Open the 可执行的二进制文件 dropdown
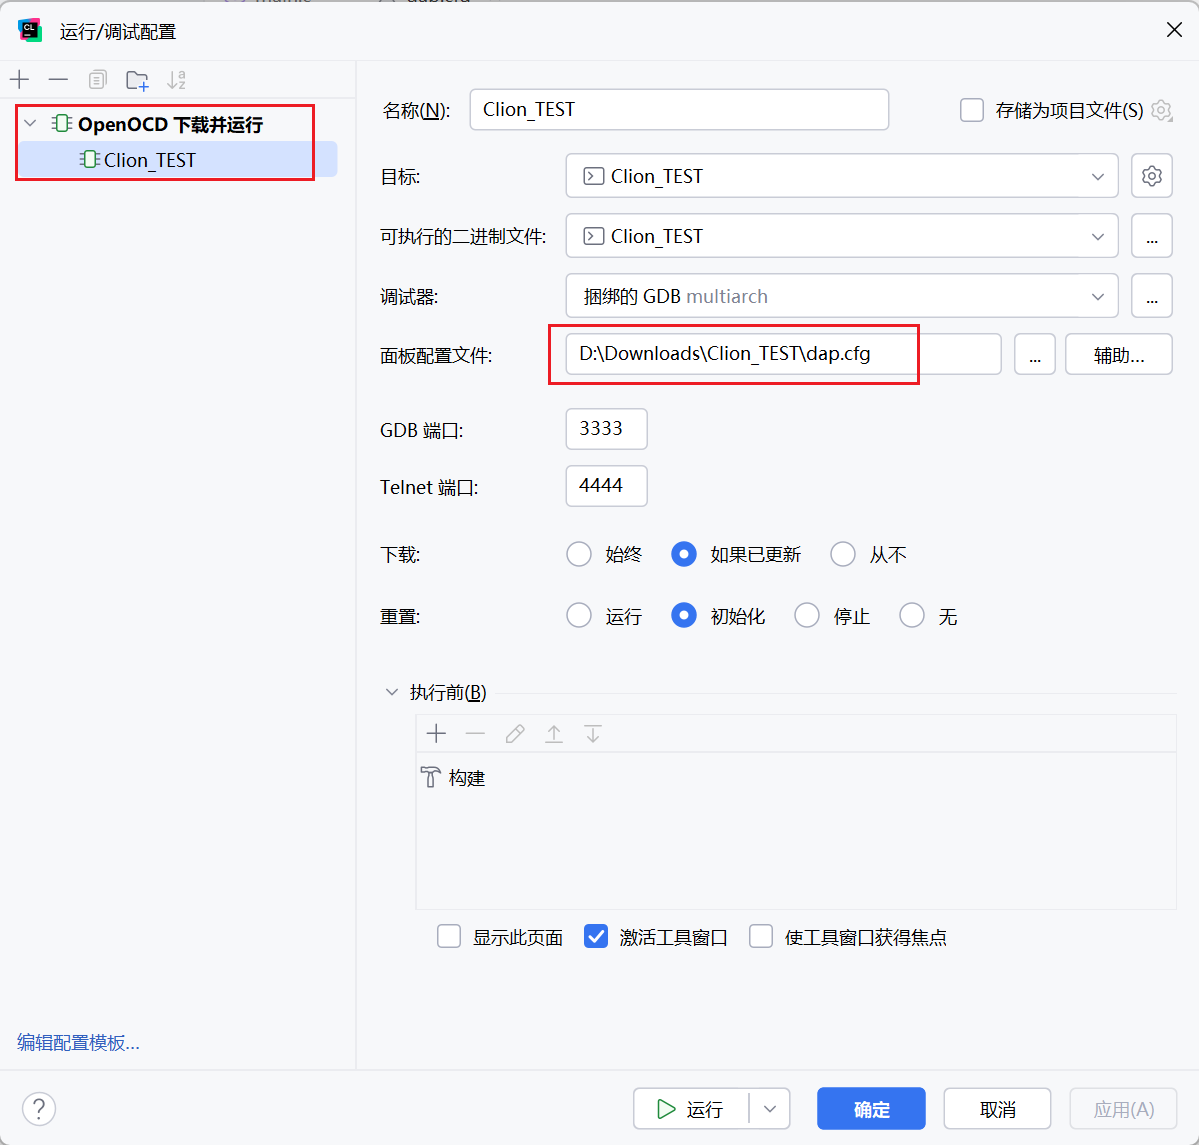1199x1145 pixels. [842, 236]
